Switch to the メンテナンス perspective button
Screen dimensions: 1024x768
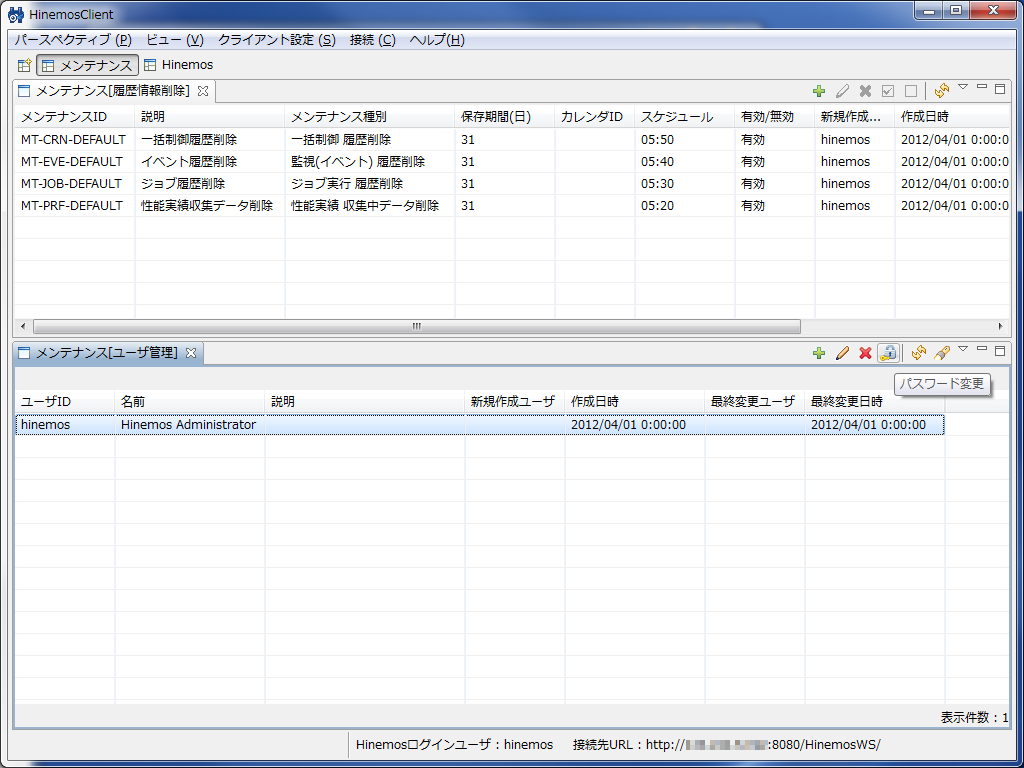click(x=88, y=65)
